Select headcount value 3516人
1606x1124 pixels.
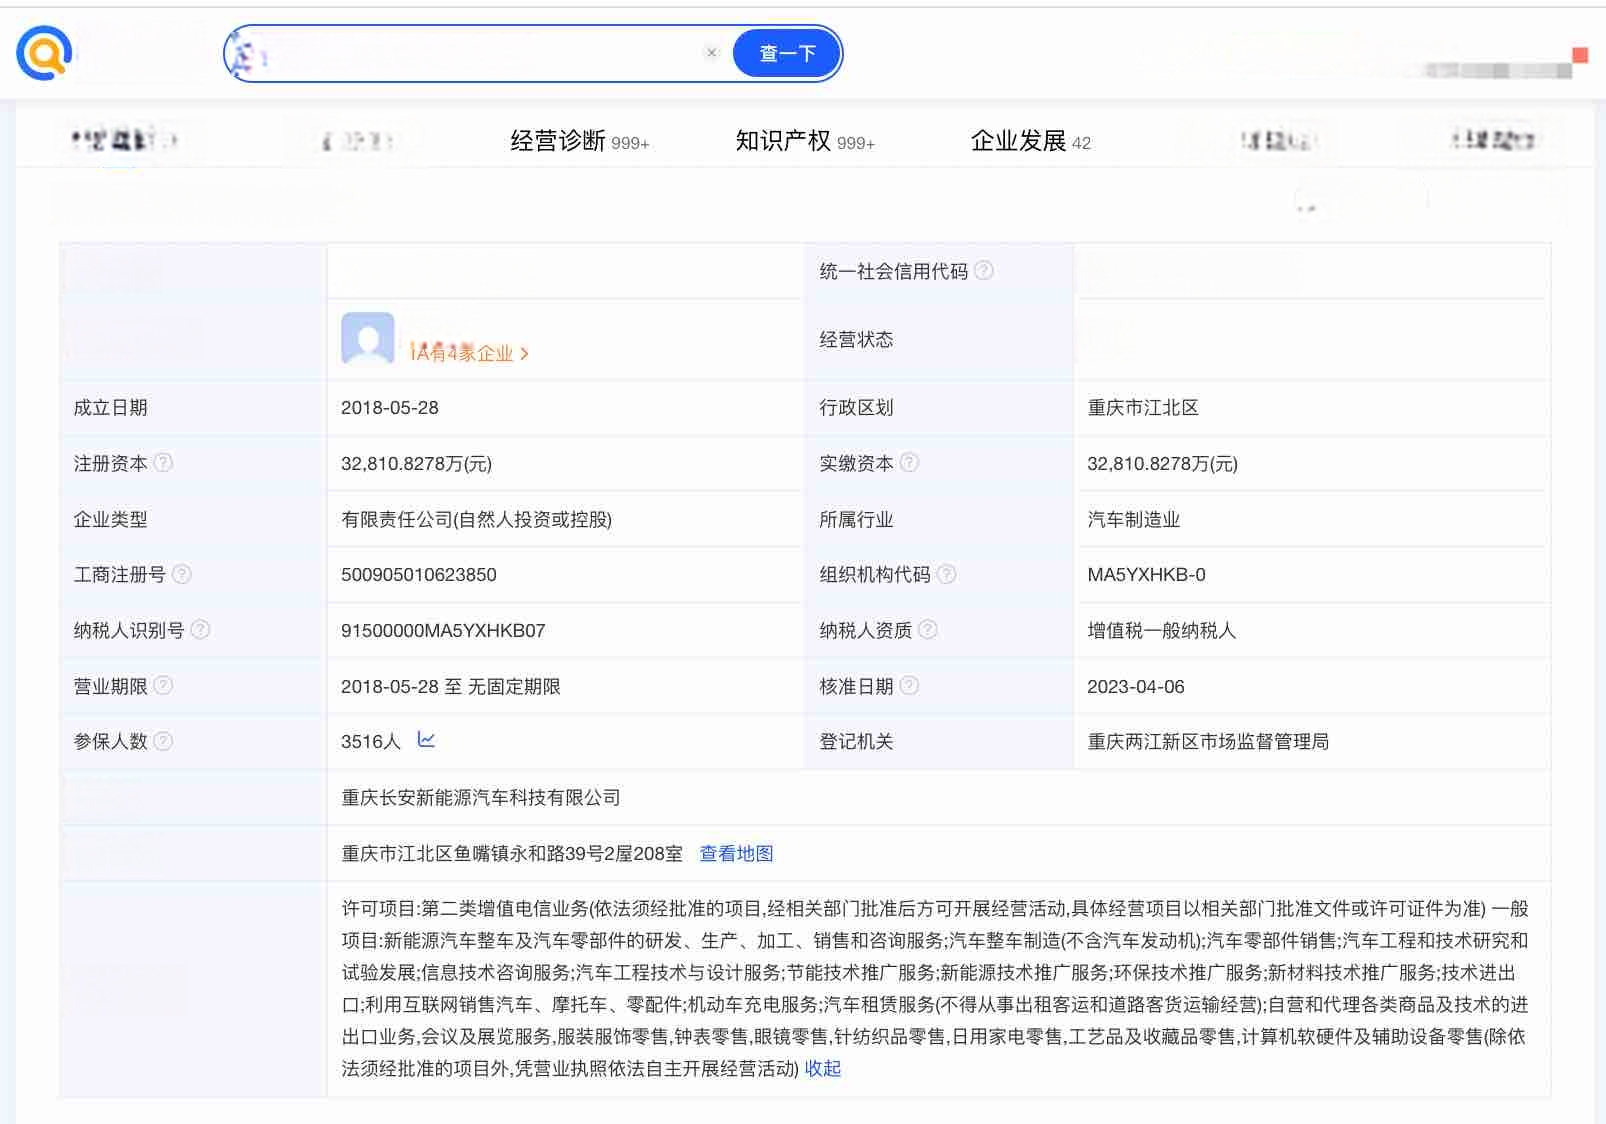tap(370, 742)
